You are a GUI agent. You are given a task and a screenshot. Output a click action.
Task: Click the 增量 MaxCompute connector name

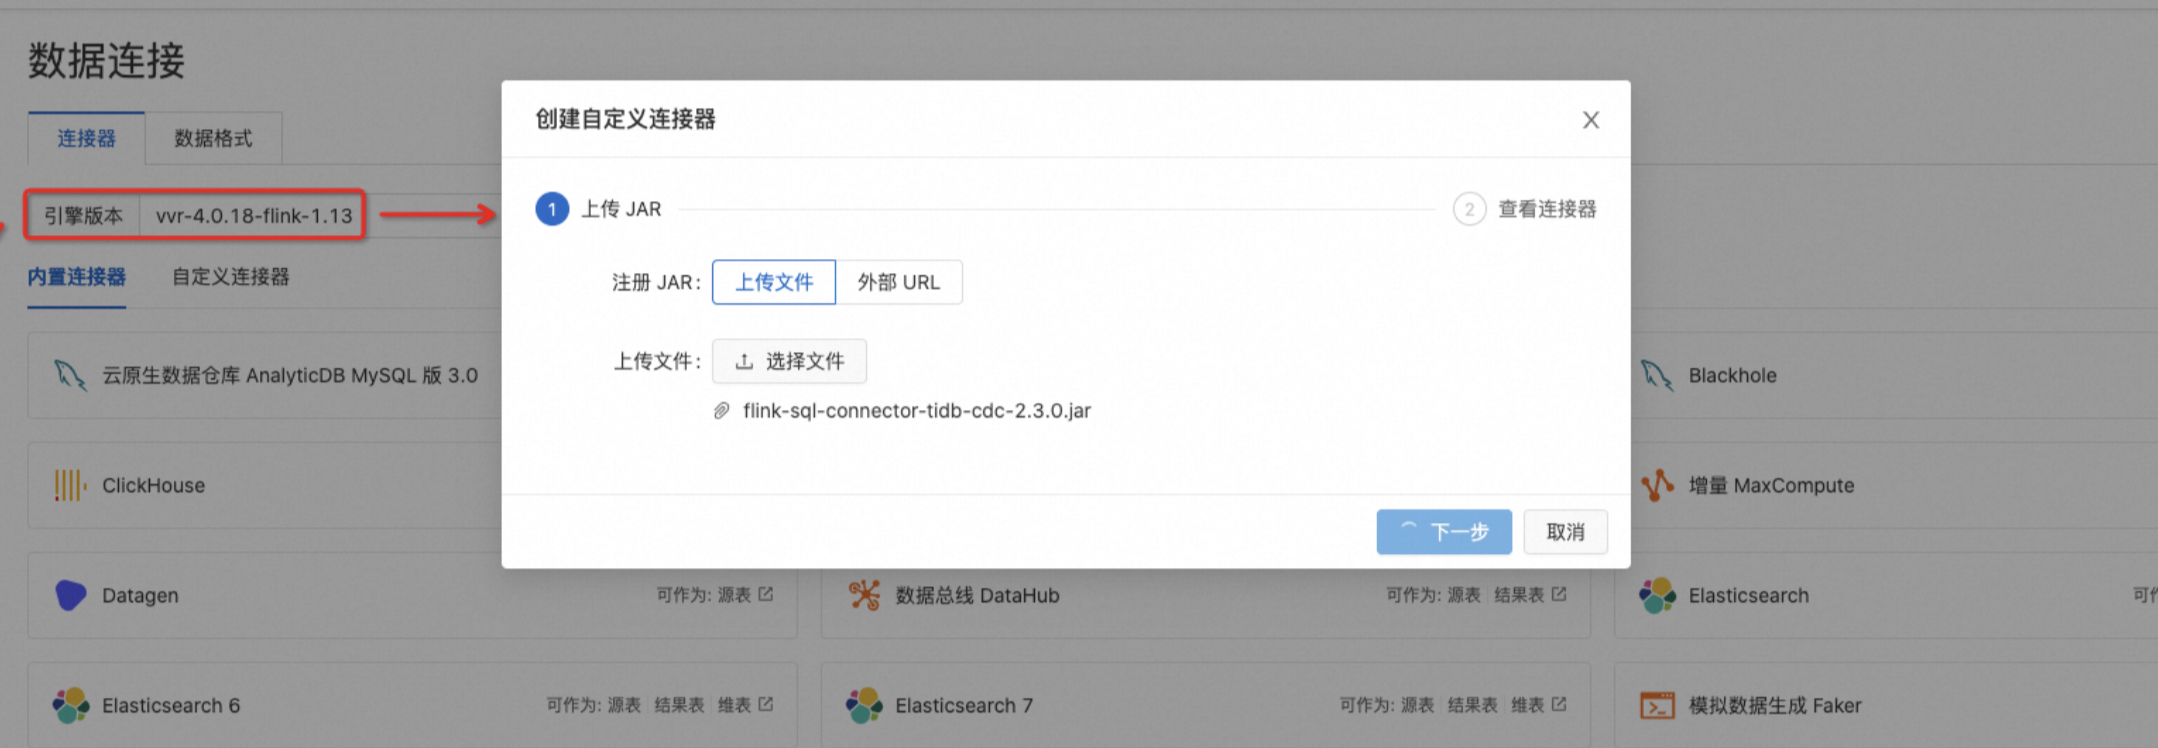[1771, 486]
